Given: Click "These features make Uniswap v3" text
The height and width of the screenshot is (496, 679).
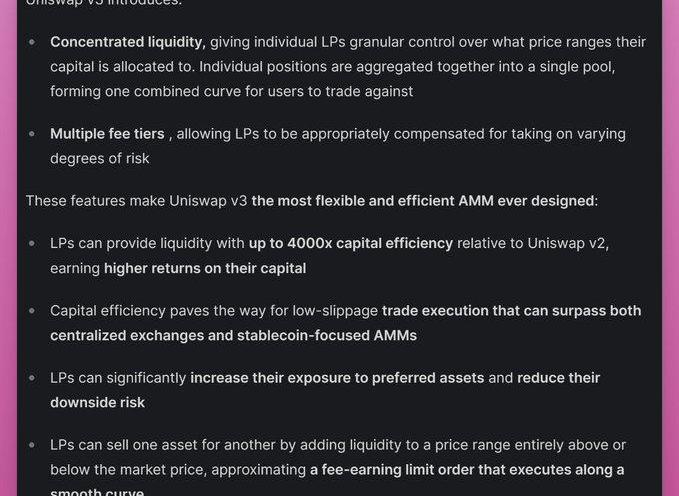Looking at the screenshot, I should (136, 201).
